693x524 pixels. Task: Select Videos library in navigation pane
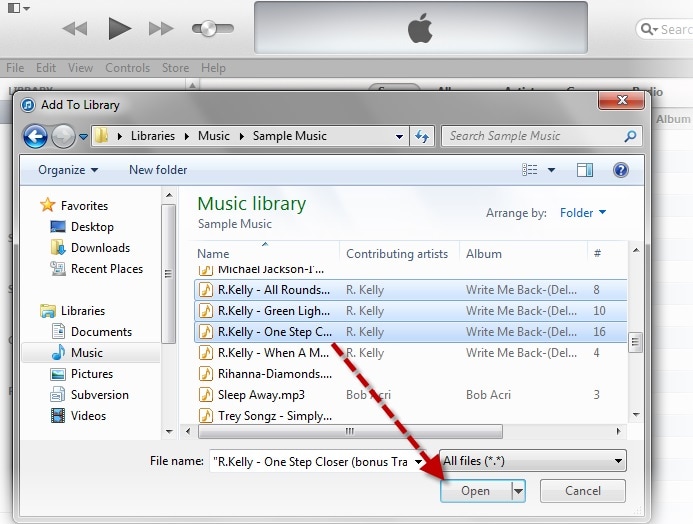coord(88,416)
